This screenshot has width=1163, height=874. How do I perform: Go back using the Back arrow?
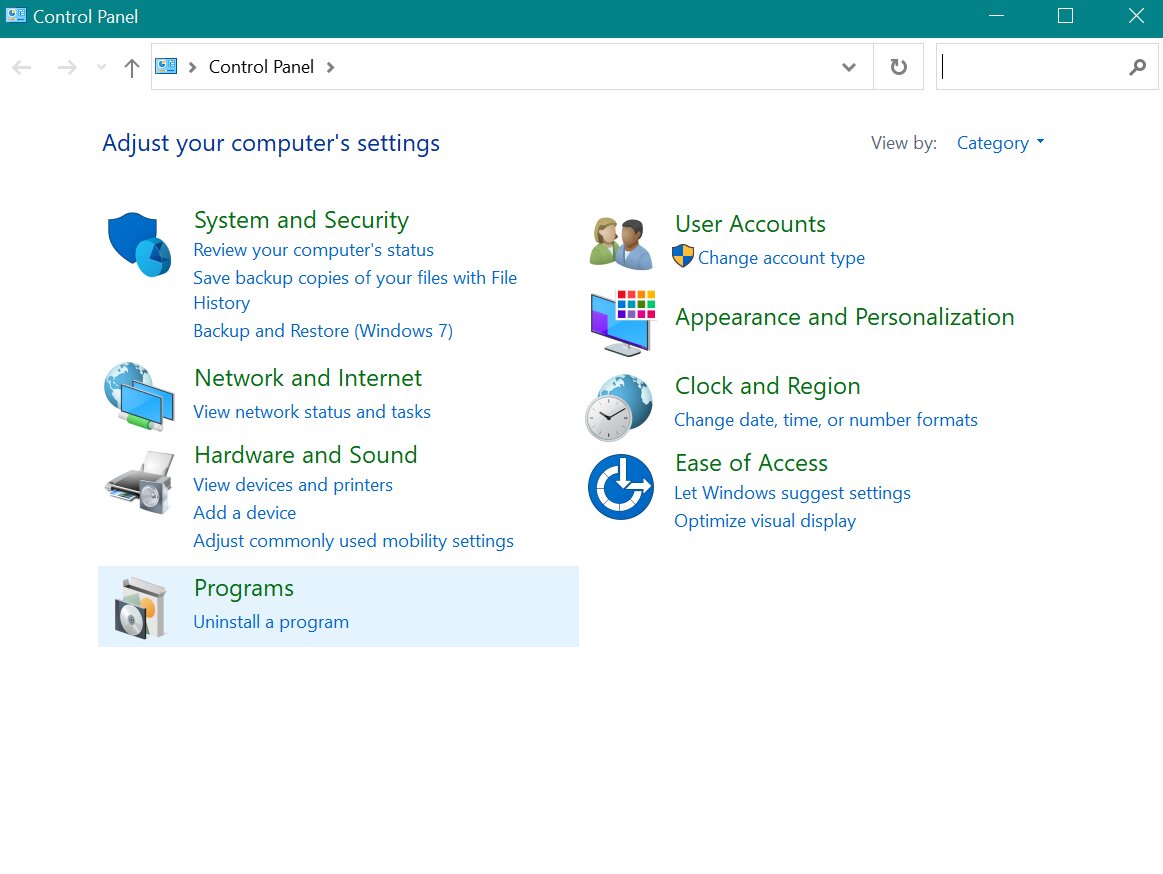click(x=22, y=68)
